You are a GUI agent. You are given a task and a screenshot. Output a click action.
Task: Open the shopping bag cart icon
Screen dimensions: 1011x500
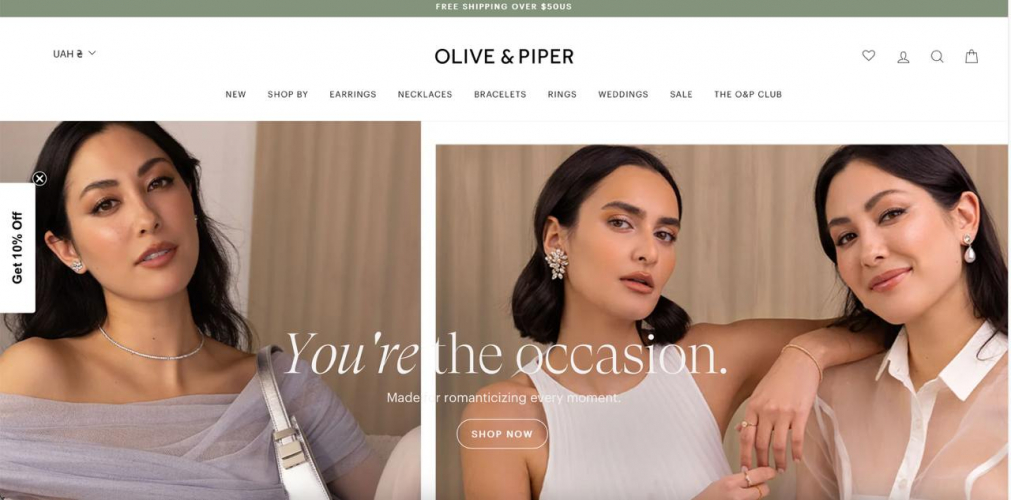click(971, 56)
